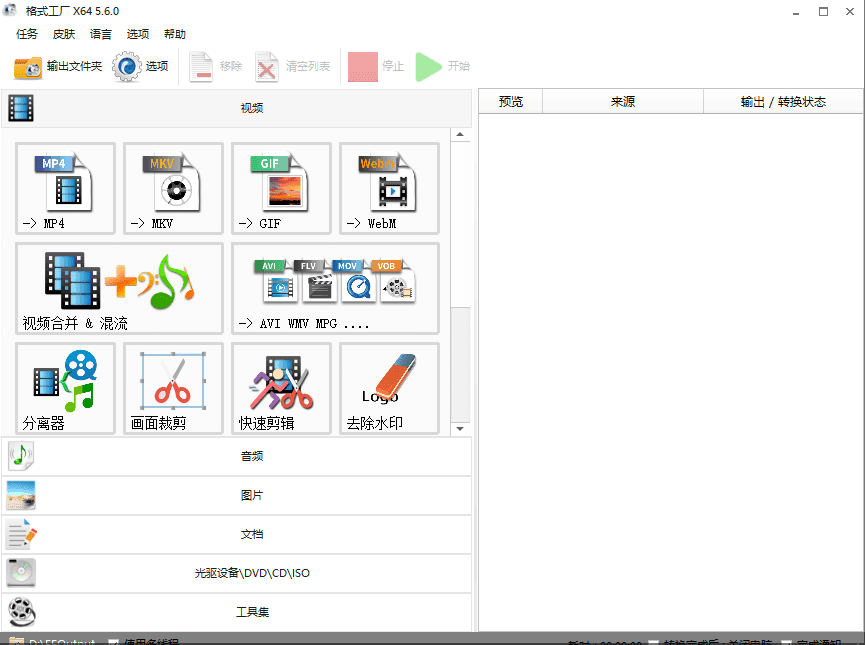Select the GIF output format

coord(280,189)
